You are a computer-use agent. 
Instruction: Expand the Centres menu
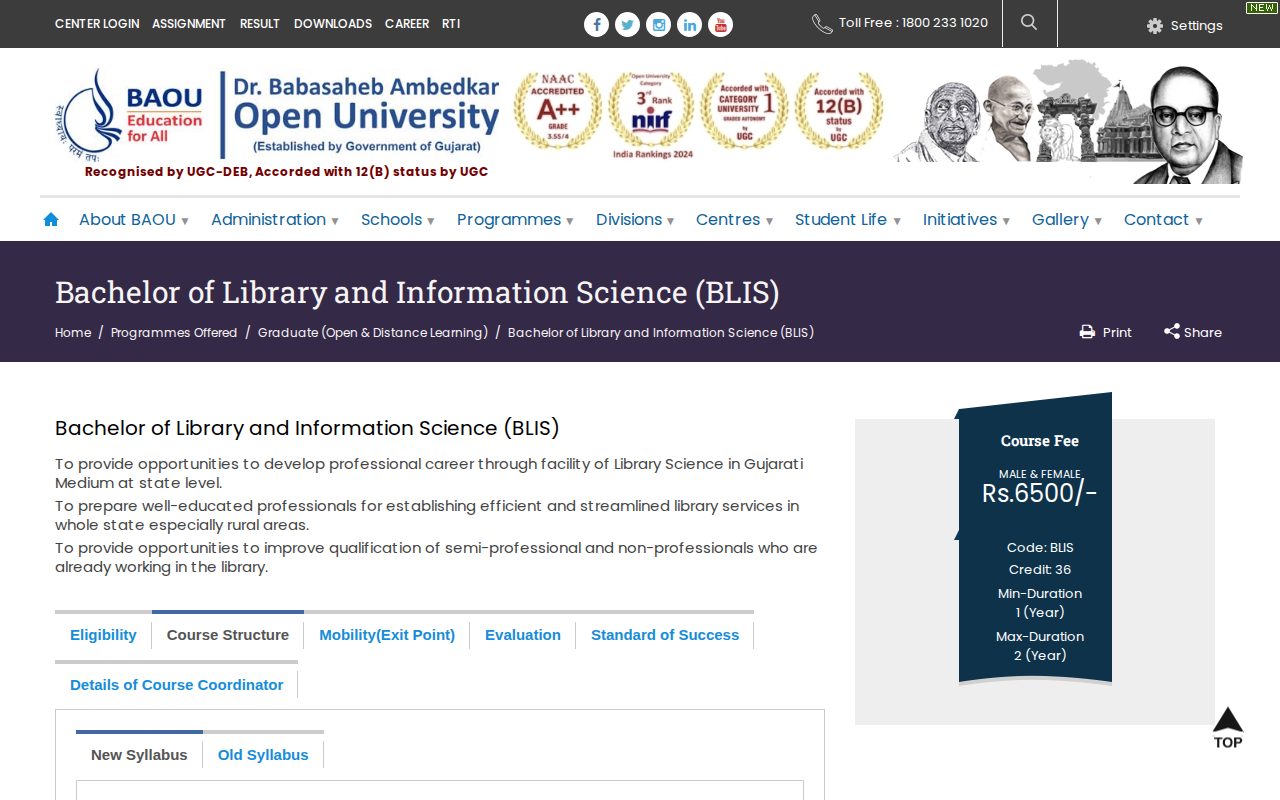coord(735,220)
